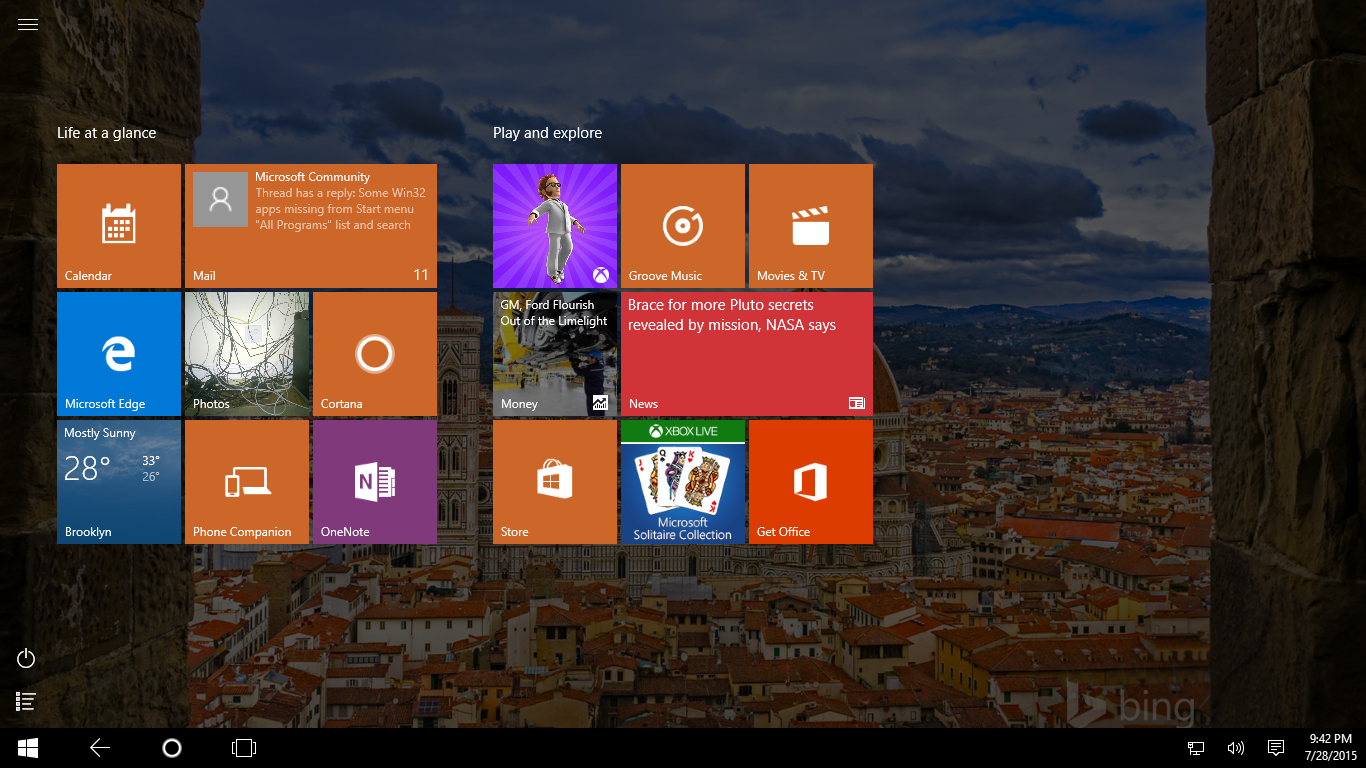Open the Phone Companion tile
Image resolution: width=1366 pixels, height=768 pixels.
point(247,482)
